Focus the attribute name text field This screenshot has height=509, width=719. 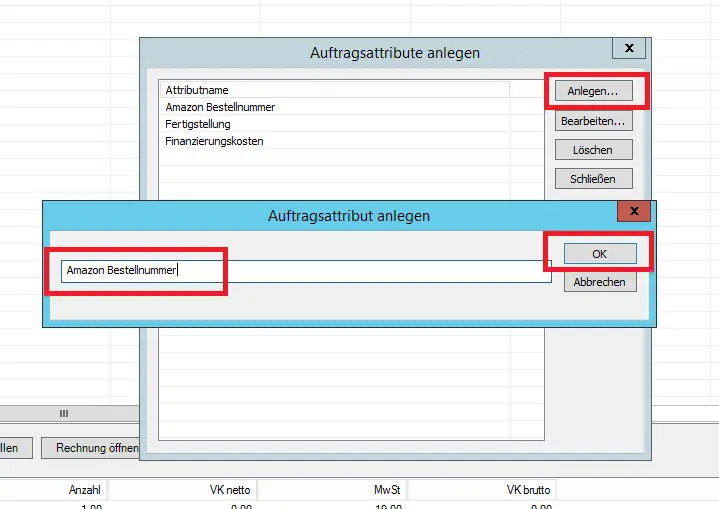pos(306,271)
